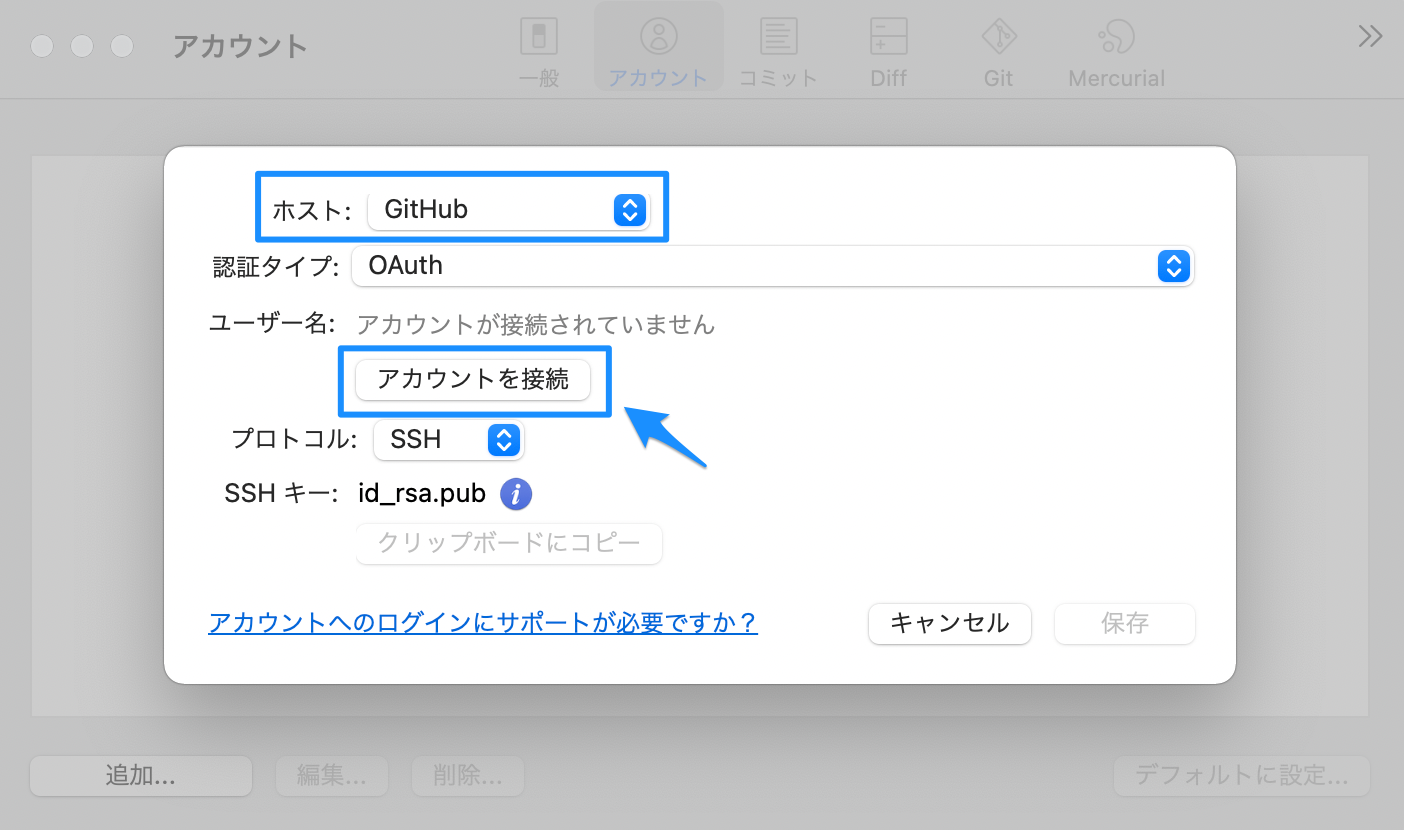Screen dimensions: 1404x830
Task: Click the キャンセル button
Action: click(x=948, y=623)
